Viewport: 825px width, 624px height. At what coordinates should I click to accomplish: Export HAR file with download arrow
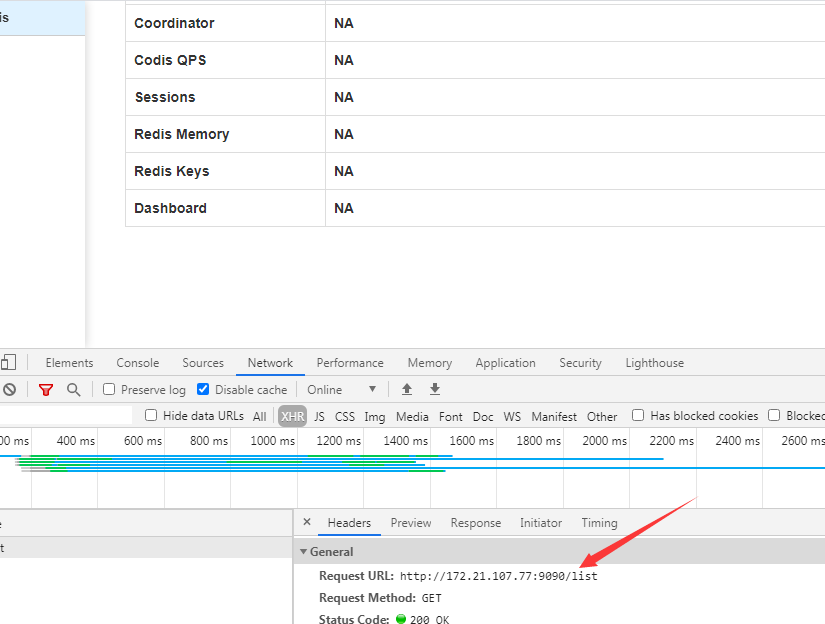point(435,389)
